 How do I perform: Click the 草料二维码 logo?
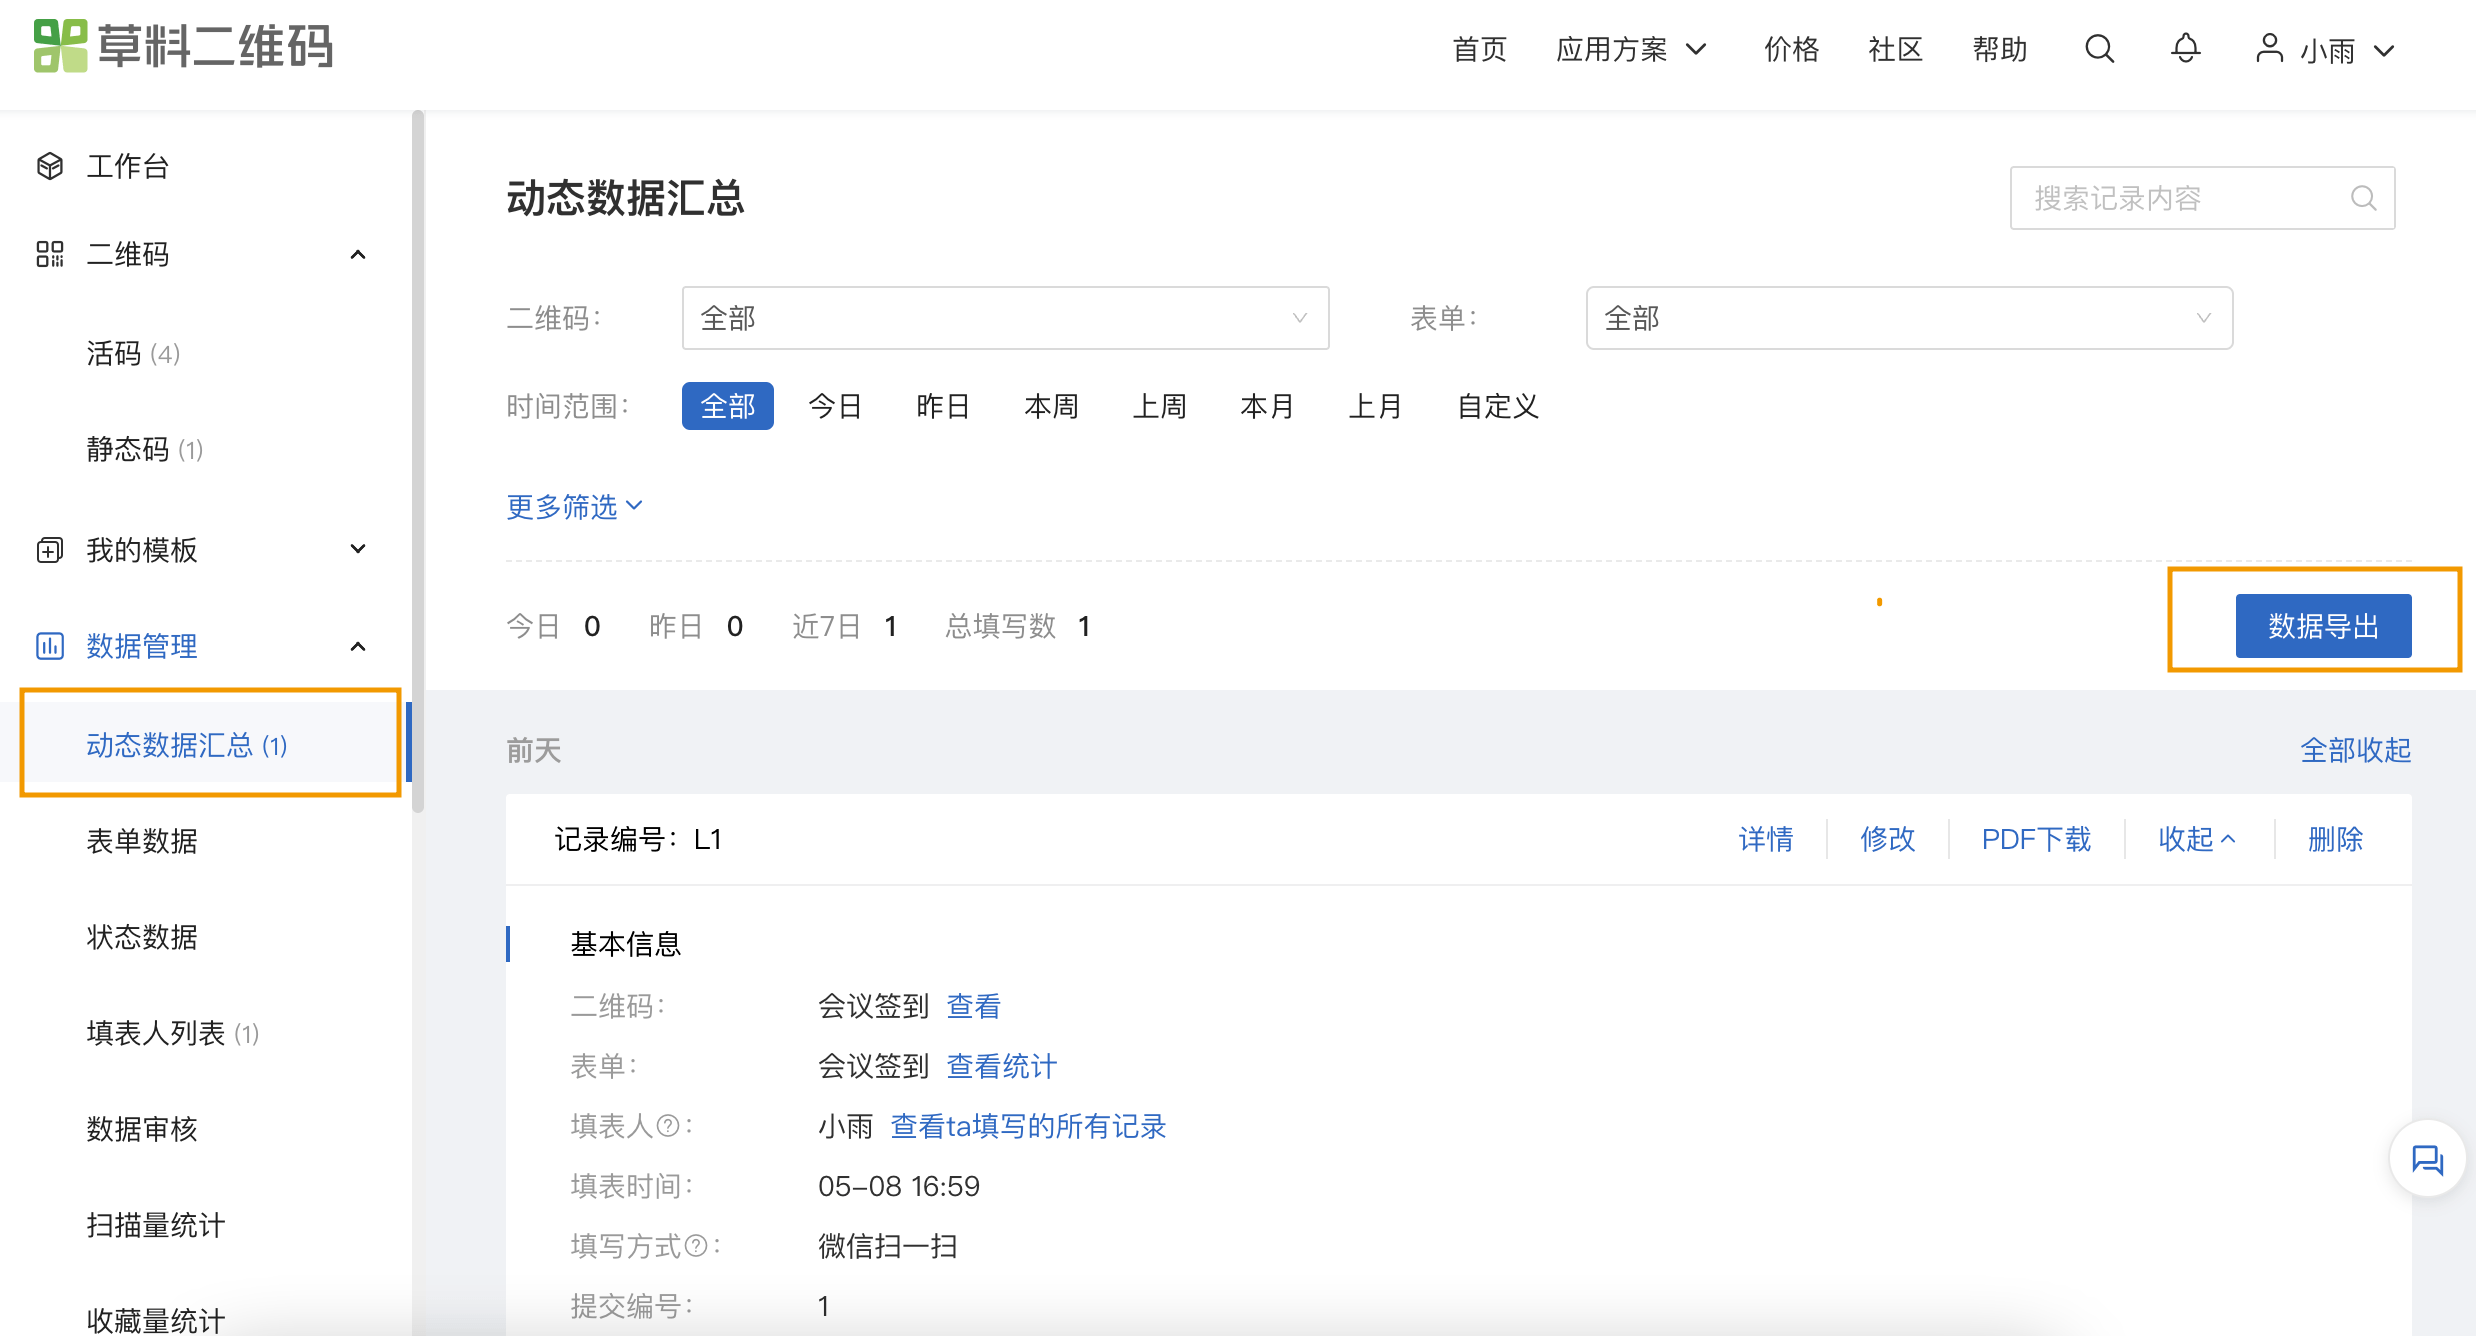click(x=183, y=47)
